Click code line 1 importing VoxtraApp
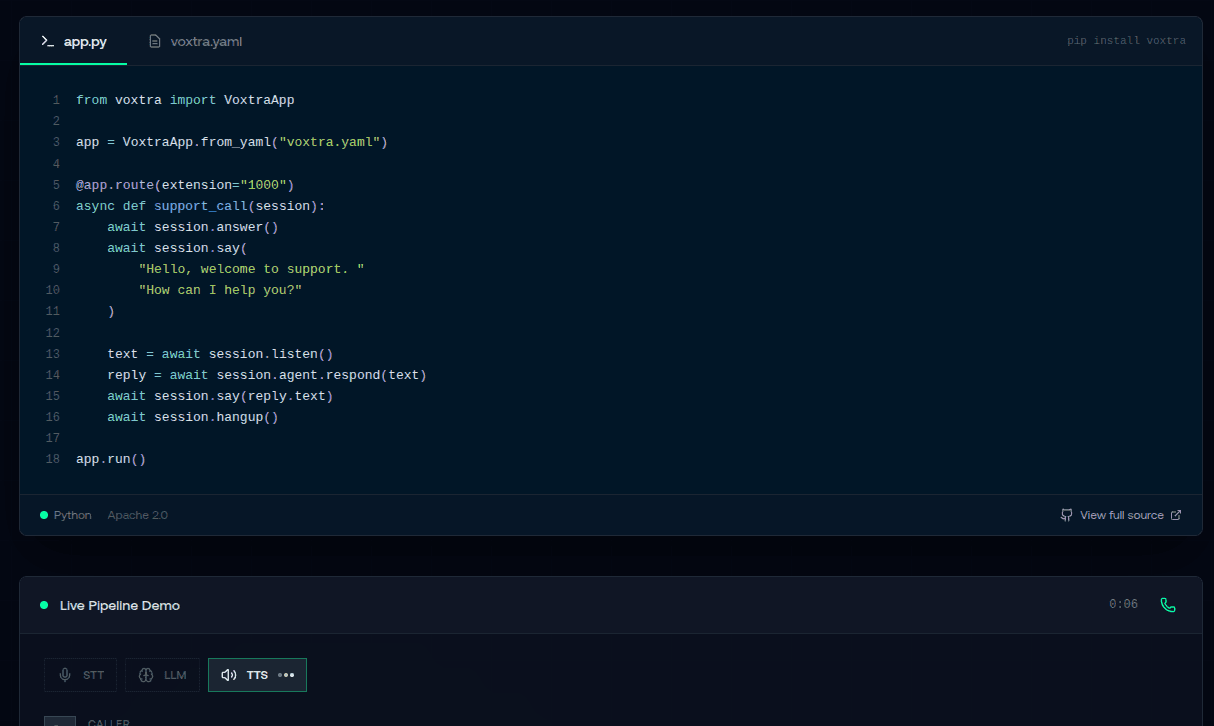The height and width of the screenshot is (726, 1214). pyautogui.click(x=185, y=100)
